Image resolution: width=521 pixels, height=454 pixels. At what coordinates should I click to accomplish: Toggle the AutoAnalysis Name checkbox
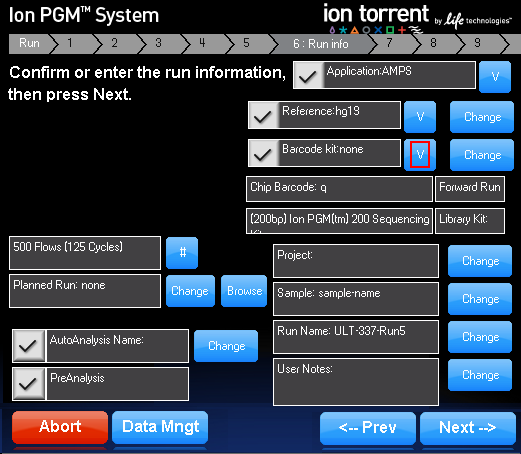coord(29,346)
